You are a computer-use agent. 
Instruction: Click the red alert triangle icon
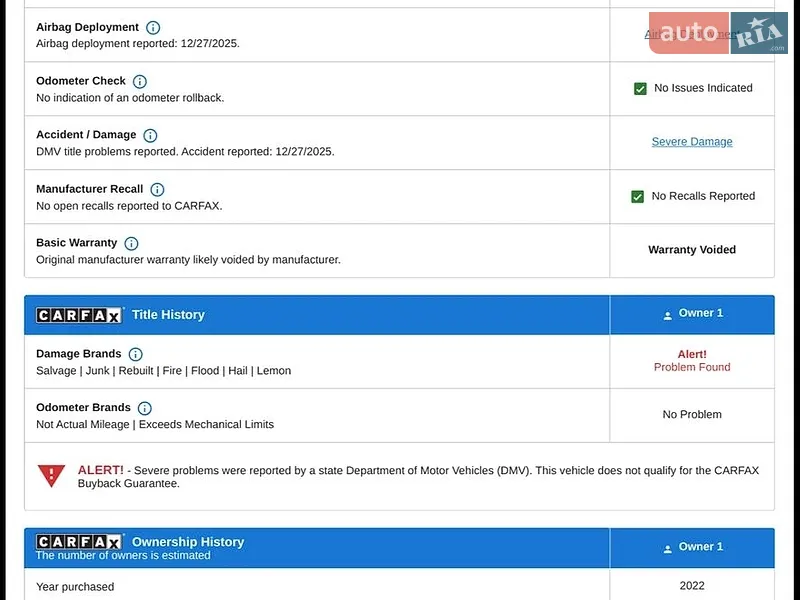pyautogui.click(x=51, y=476)
